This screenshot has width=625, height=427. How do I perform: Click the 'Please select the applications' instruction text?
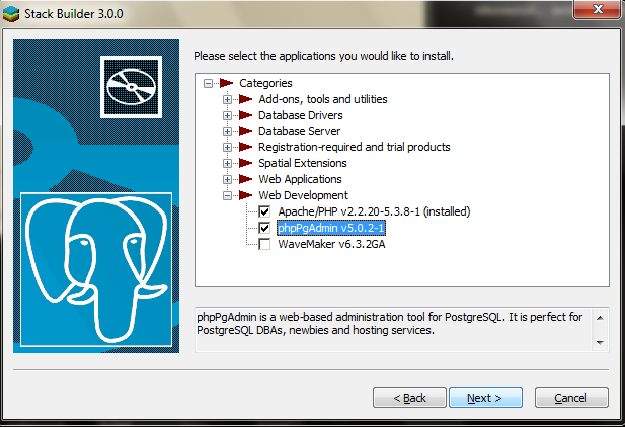(324, 56)
